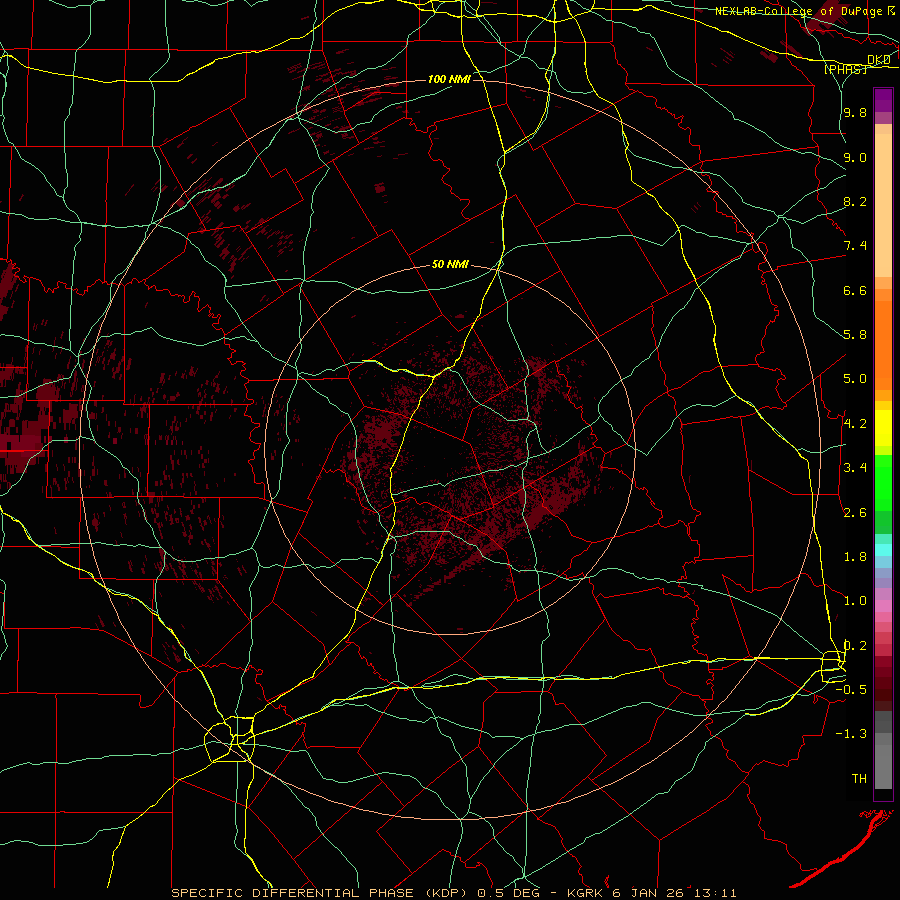The height and width of the screenshot is (900, 900).
Task: Click the TH label on the scale
Action: point(859,779)
